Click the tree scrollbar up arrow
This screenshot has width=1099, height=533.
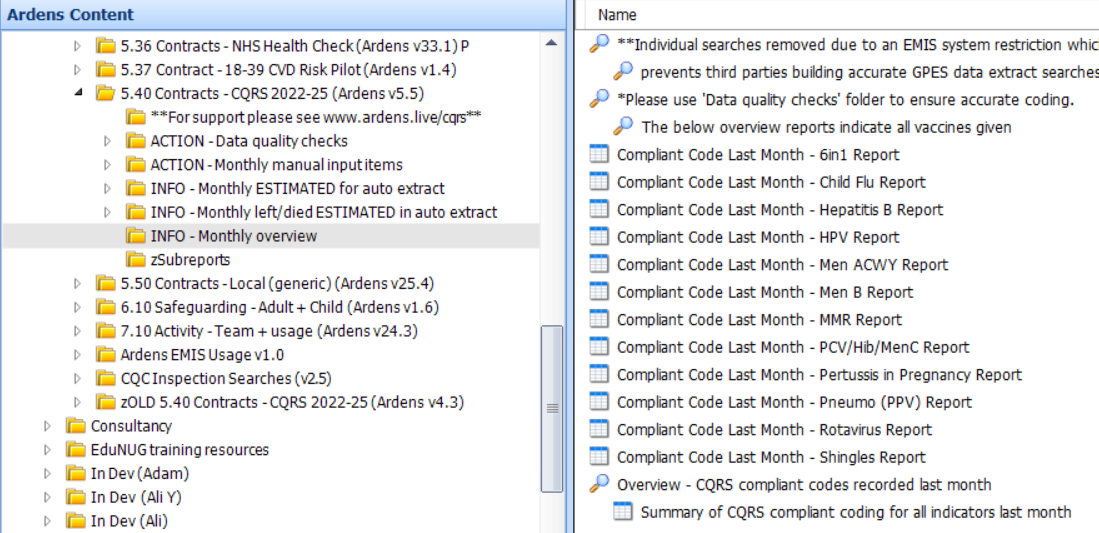coord(552,43)
